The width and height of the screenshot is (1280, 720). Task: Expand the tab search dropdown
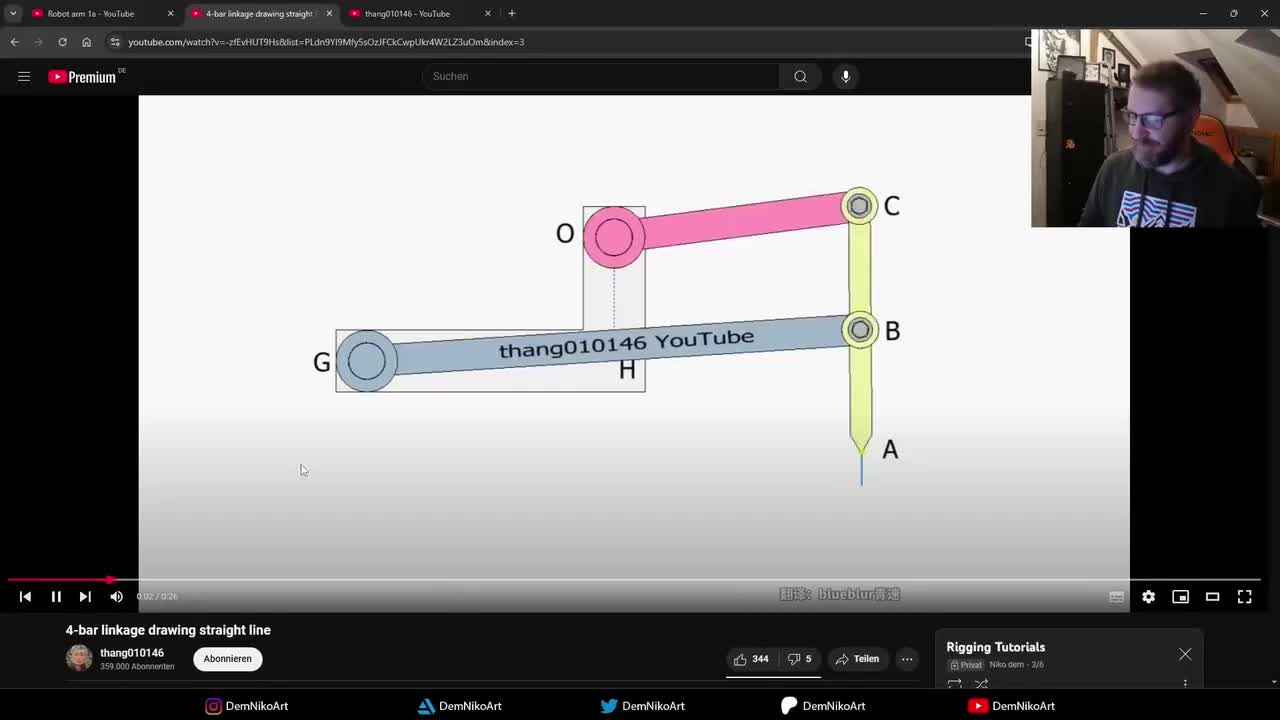click(x=13, y=14)
